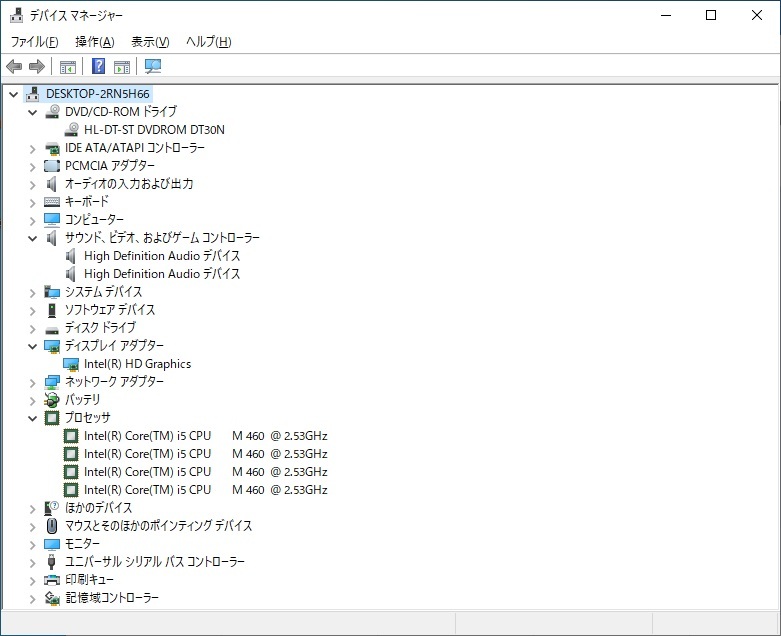
Task: Expand the ネットワーク アダプター category
Action: click(33, 382)
